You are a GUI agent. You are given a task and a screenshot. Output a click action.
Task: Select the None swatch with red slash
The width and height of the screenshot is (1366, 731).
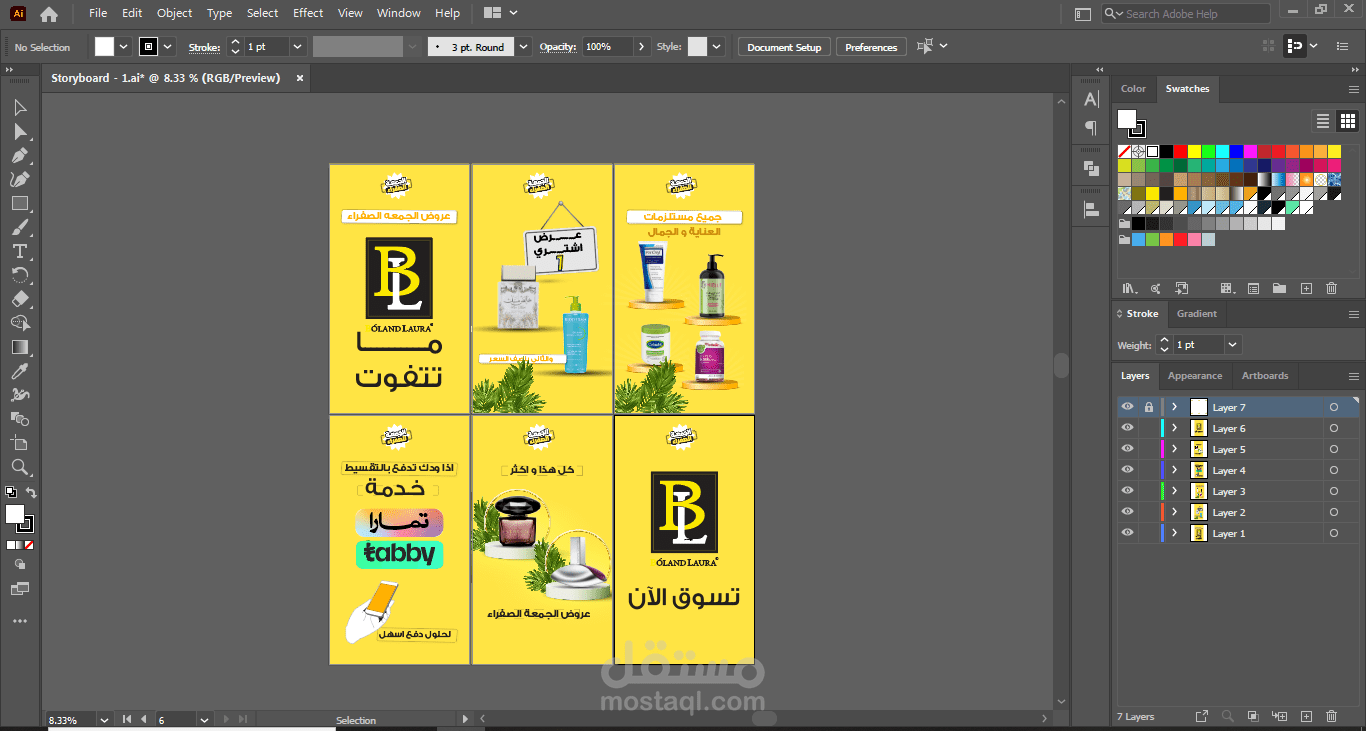click(1124, 151)
